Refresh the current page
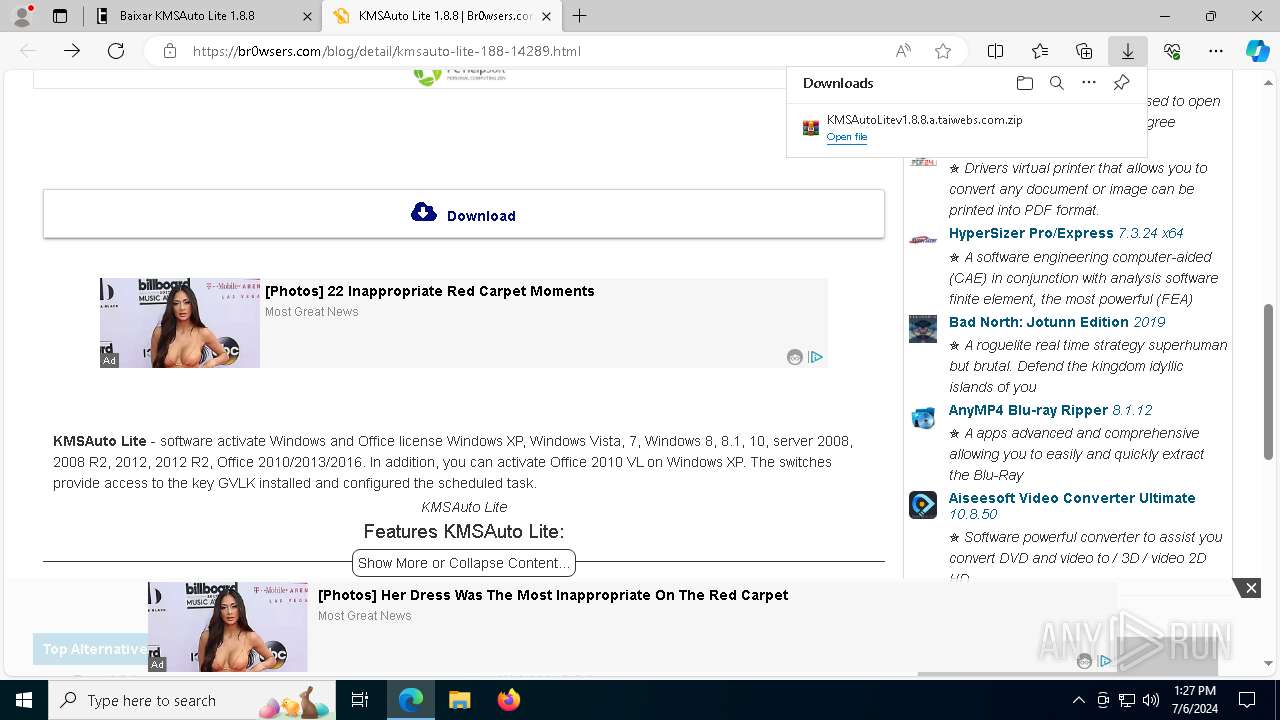This screenshot has height=720, width=1280. (116, 51)
